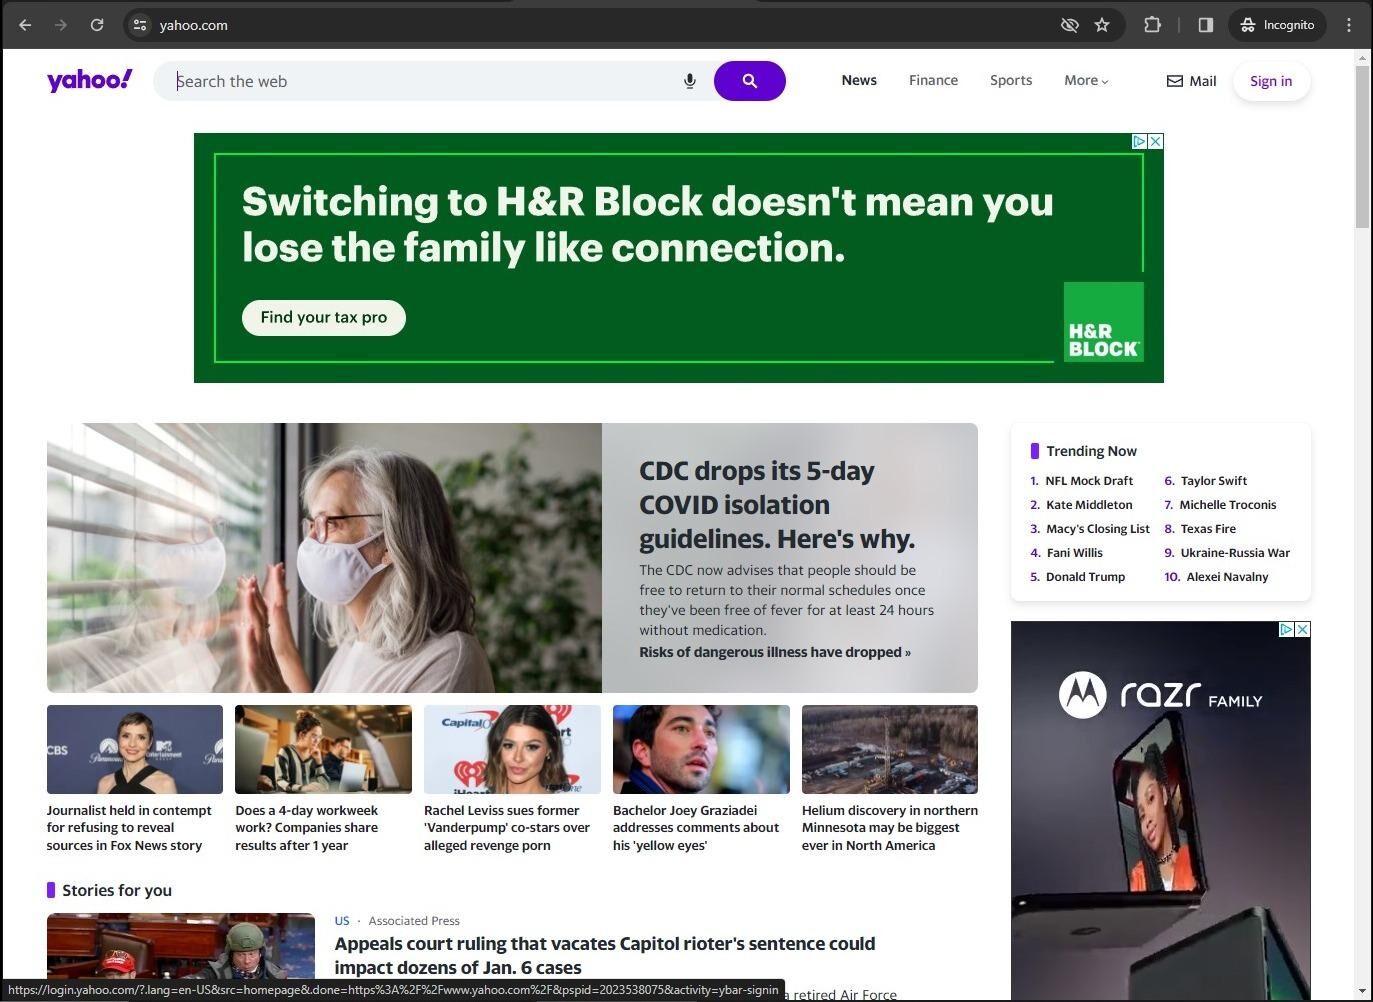This screenshot has width=1373, height=1002.
Task: Click the US category label
Action: point(342,921)
